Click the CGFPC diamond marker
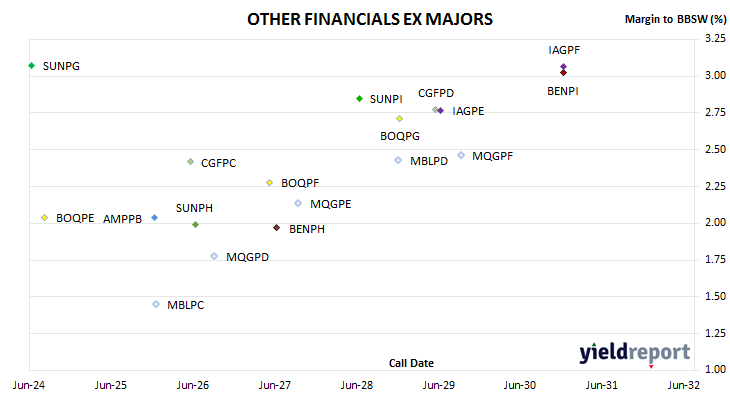 pos(190,162)
